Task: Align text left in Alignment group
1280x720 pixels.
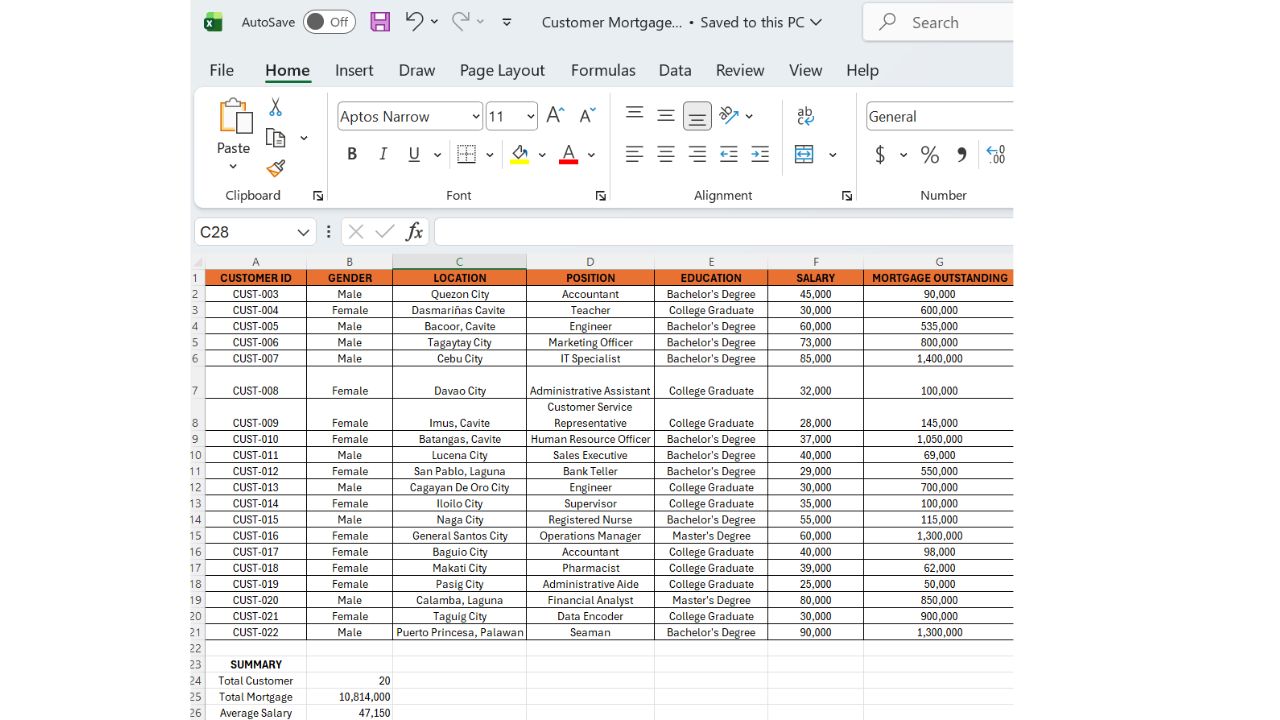Action: pos(634,154)
